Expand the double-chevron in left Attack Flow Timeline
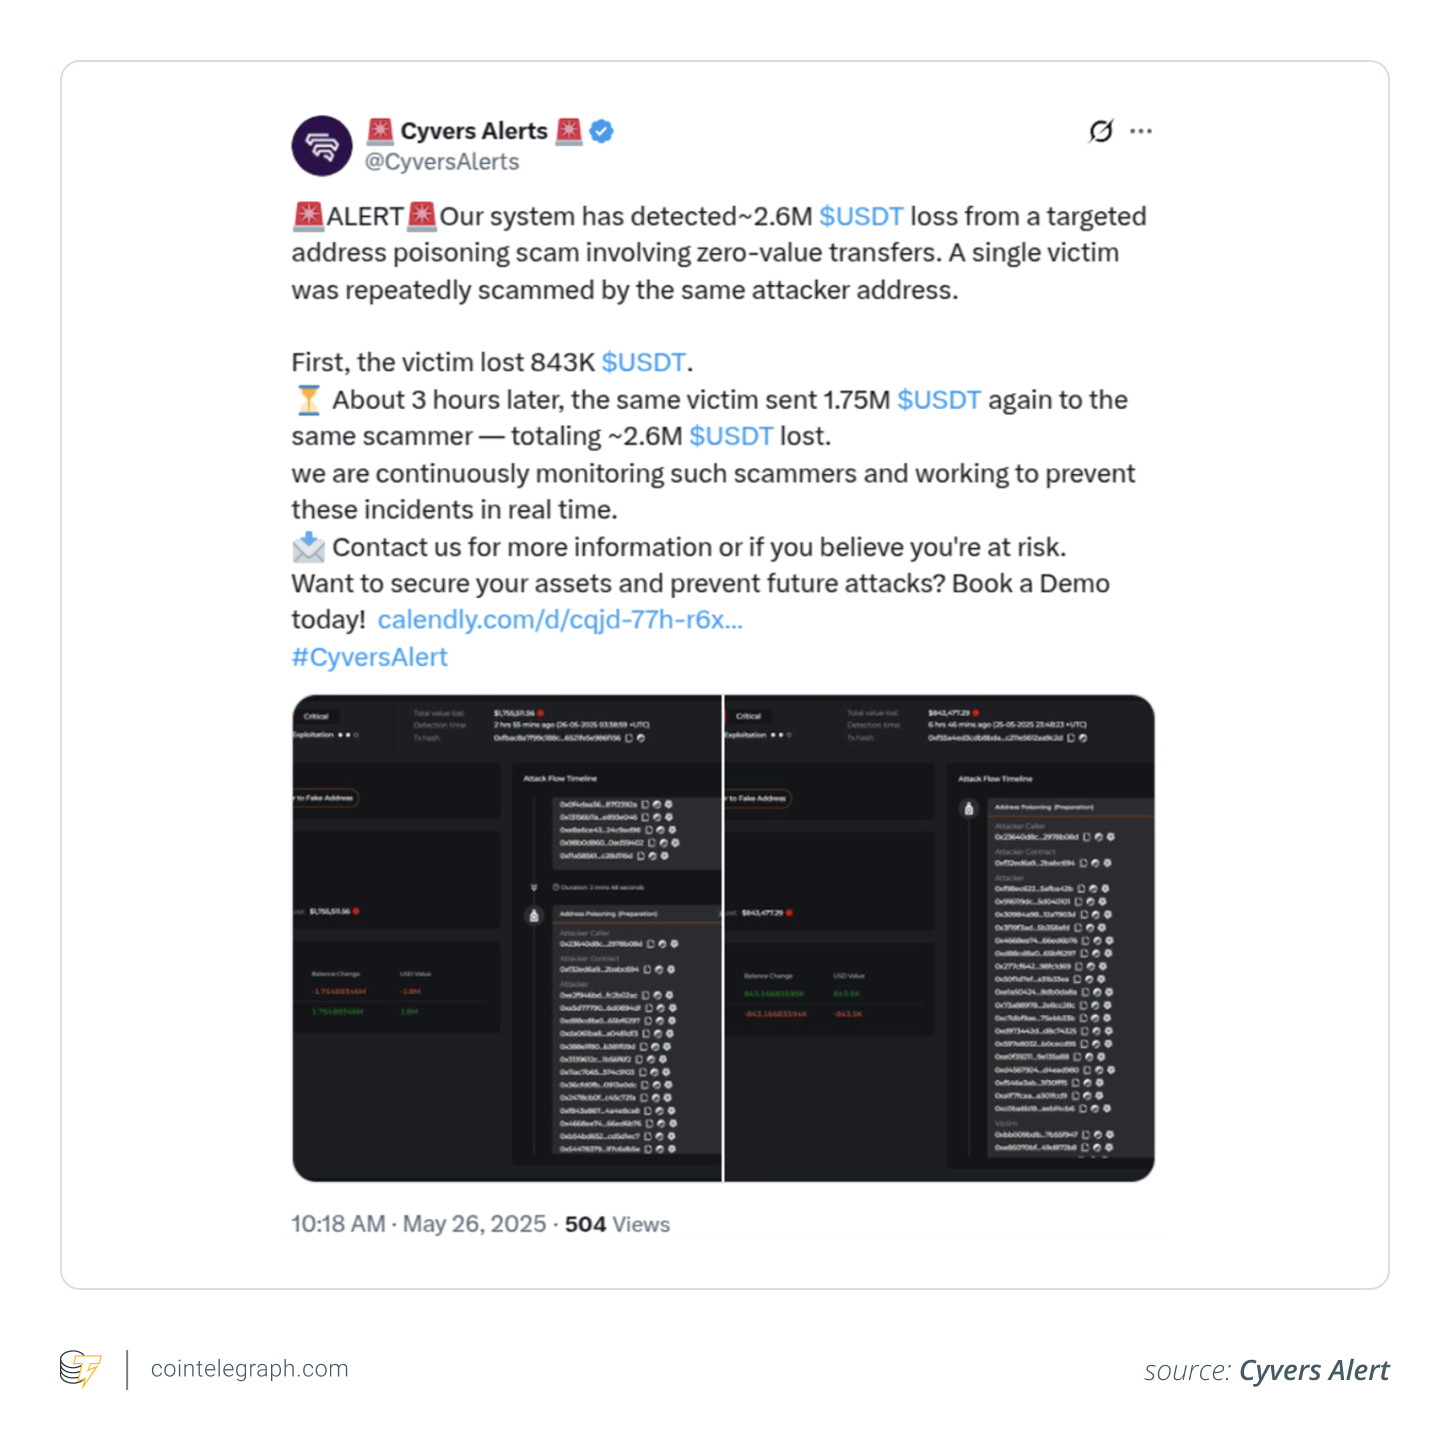 coord(534,887)
